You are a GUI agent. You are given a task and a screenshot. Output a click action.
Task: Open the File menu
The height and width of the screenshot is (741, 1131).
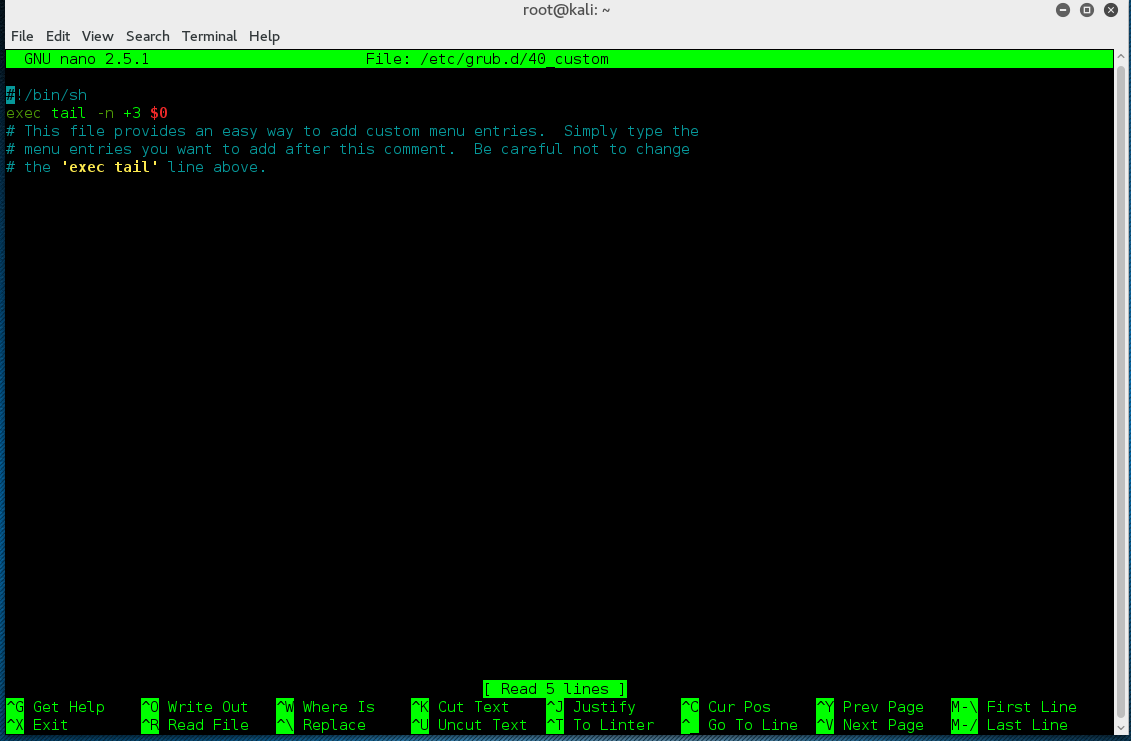point(22,36)
